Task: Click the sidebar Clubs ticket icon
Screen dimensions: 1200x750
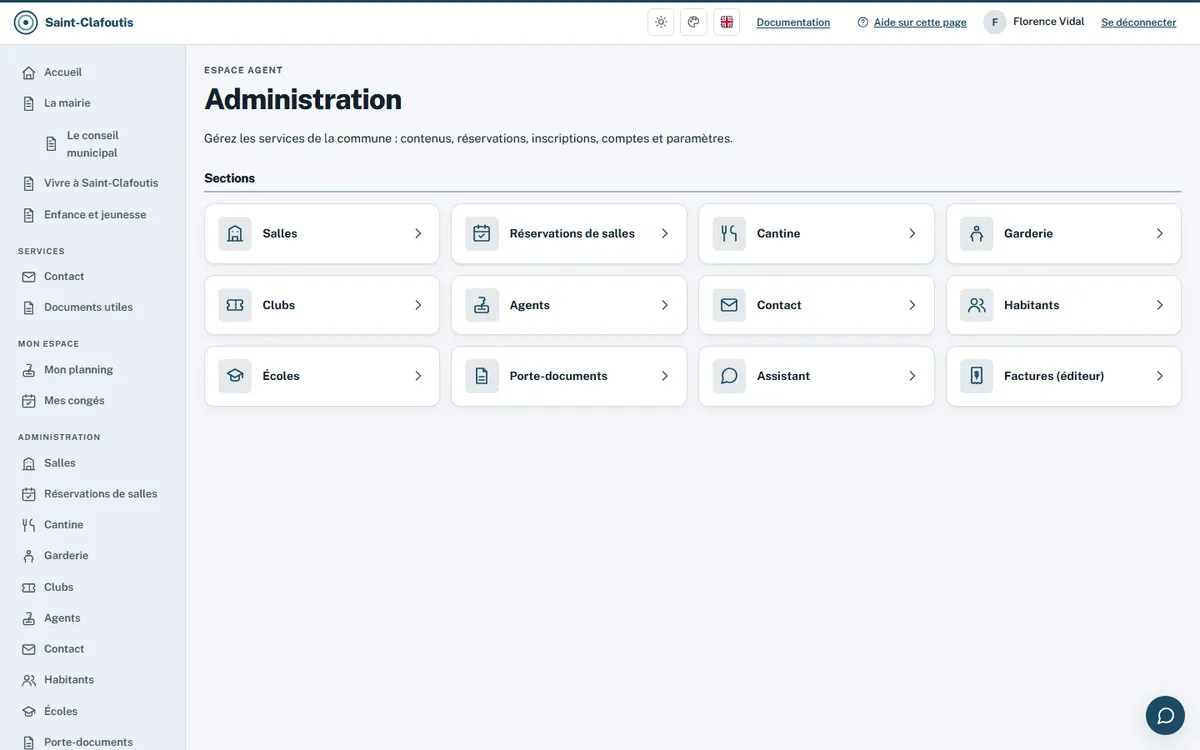Action: [x=29, y=587]
